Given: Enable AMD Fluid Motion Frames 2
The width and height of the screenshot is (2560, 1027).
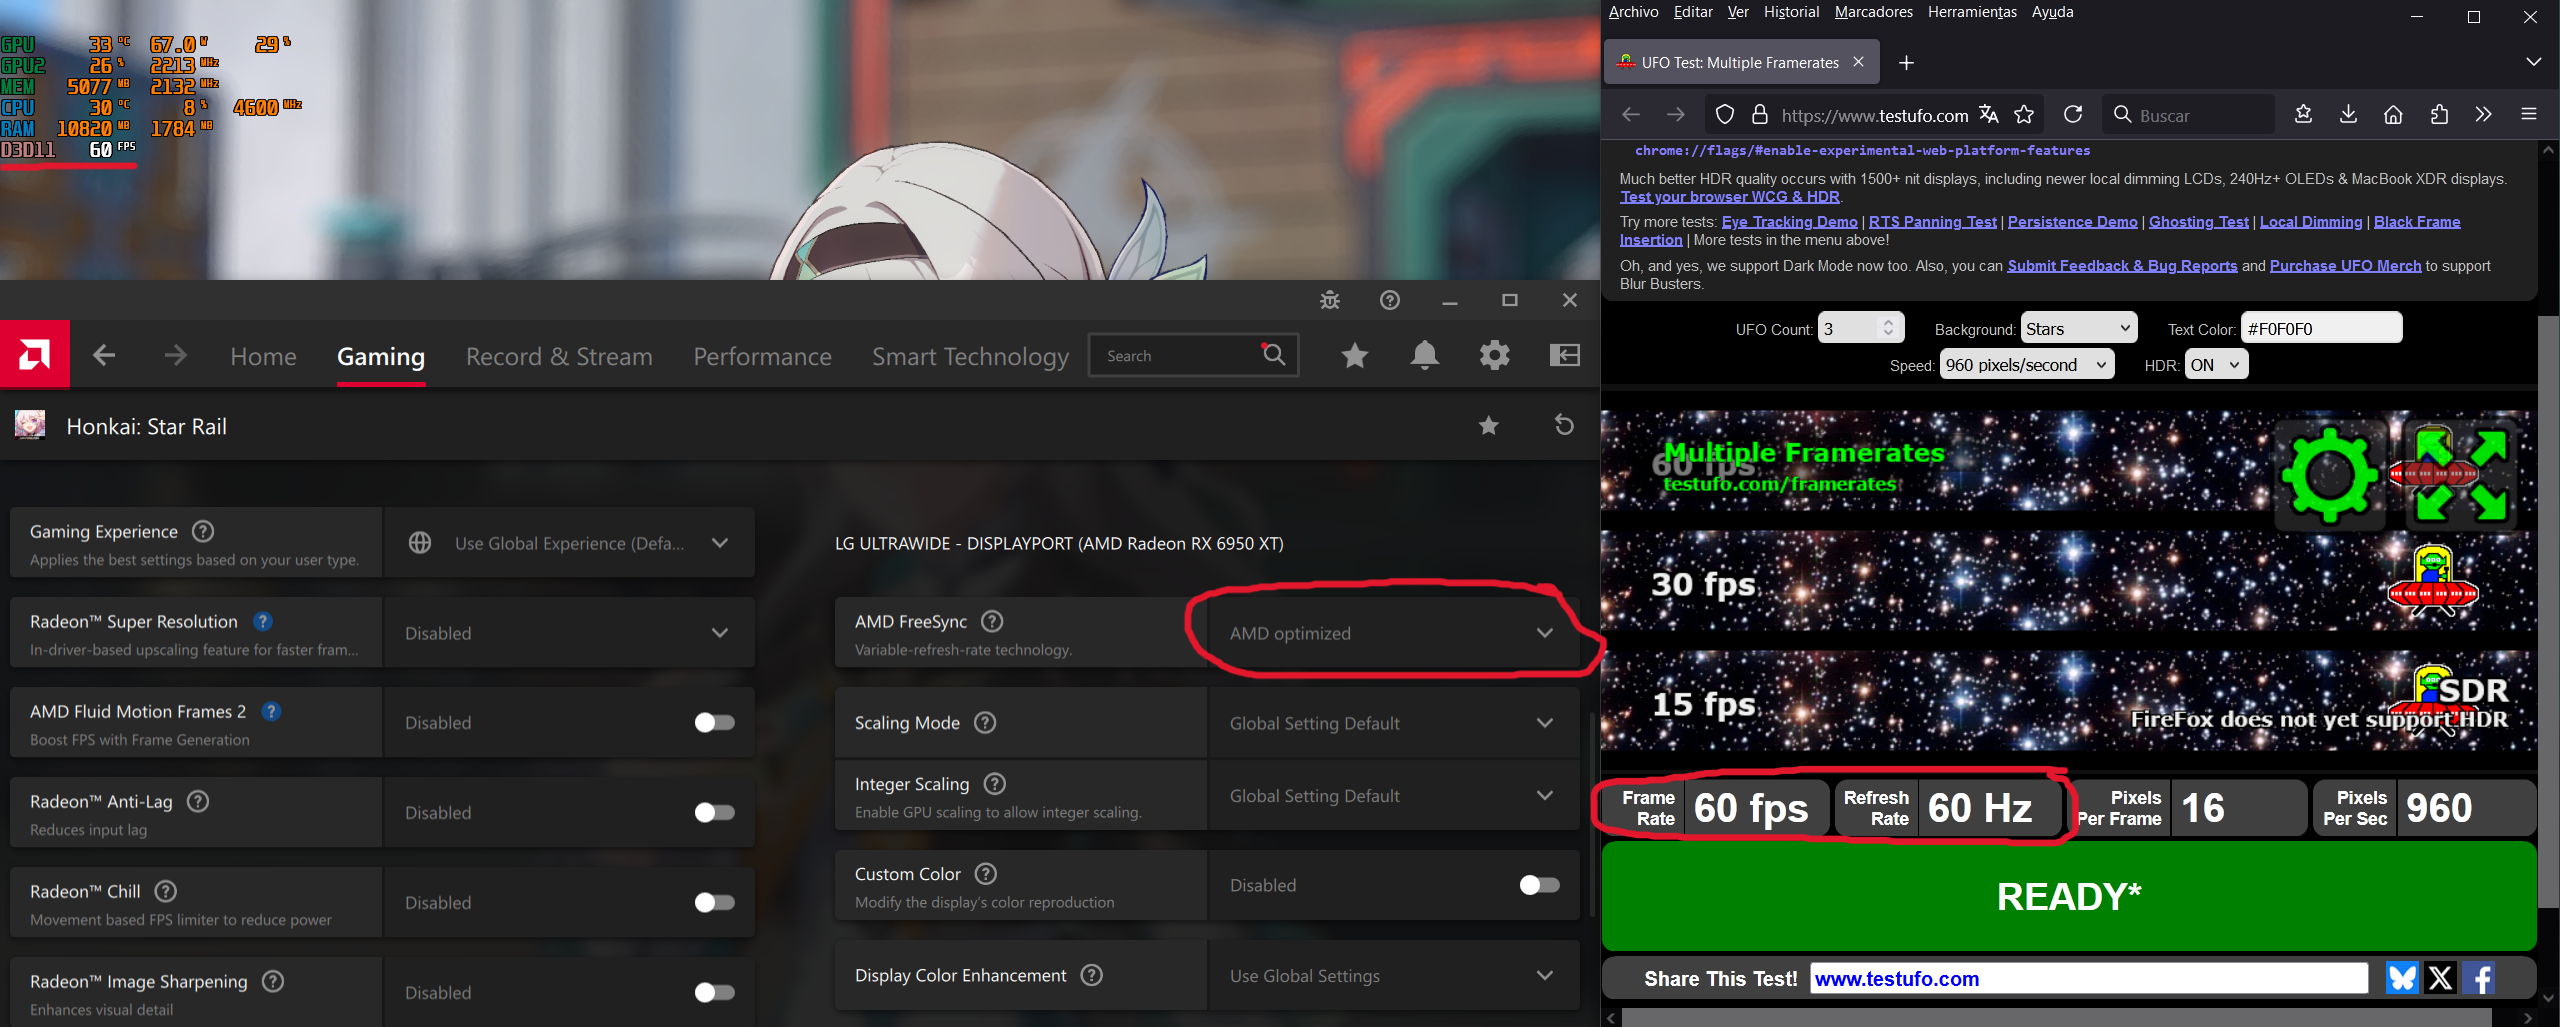Looking at the screenshot, I should [714, 723].
